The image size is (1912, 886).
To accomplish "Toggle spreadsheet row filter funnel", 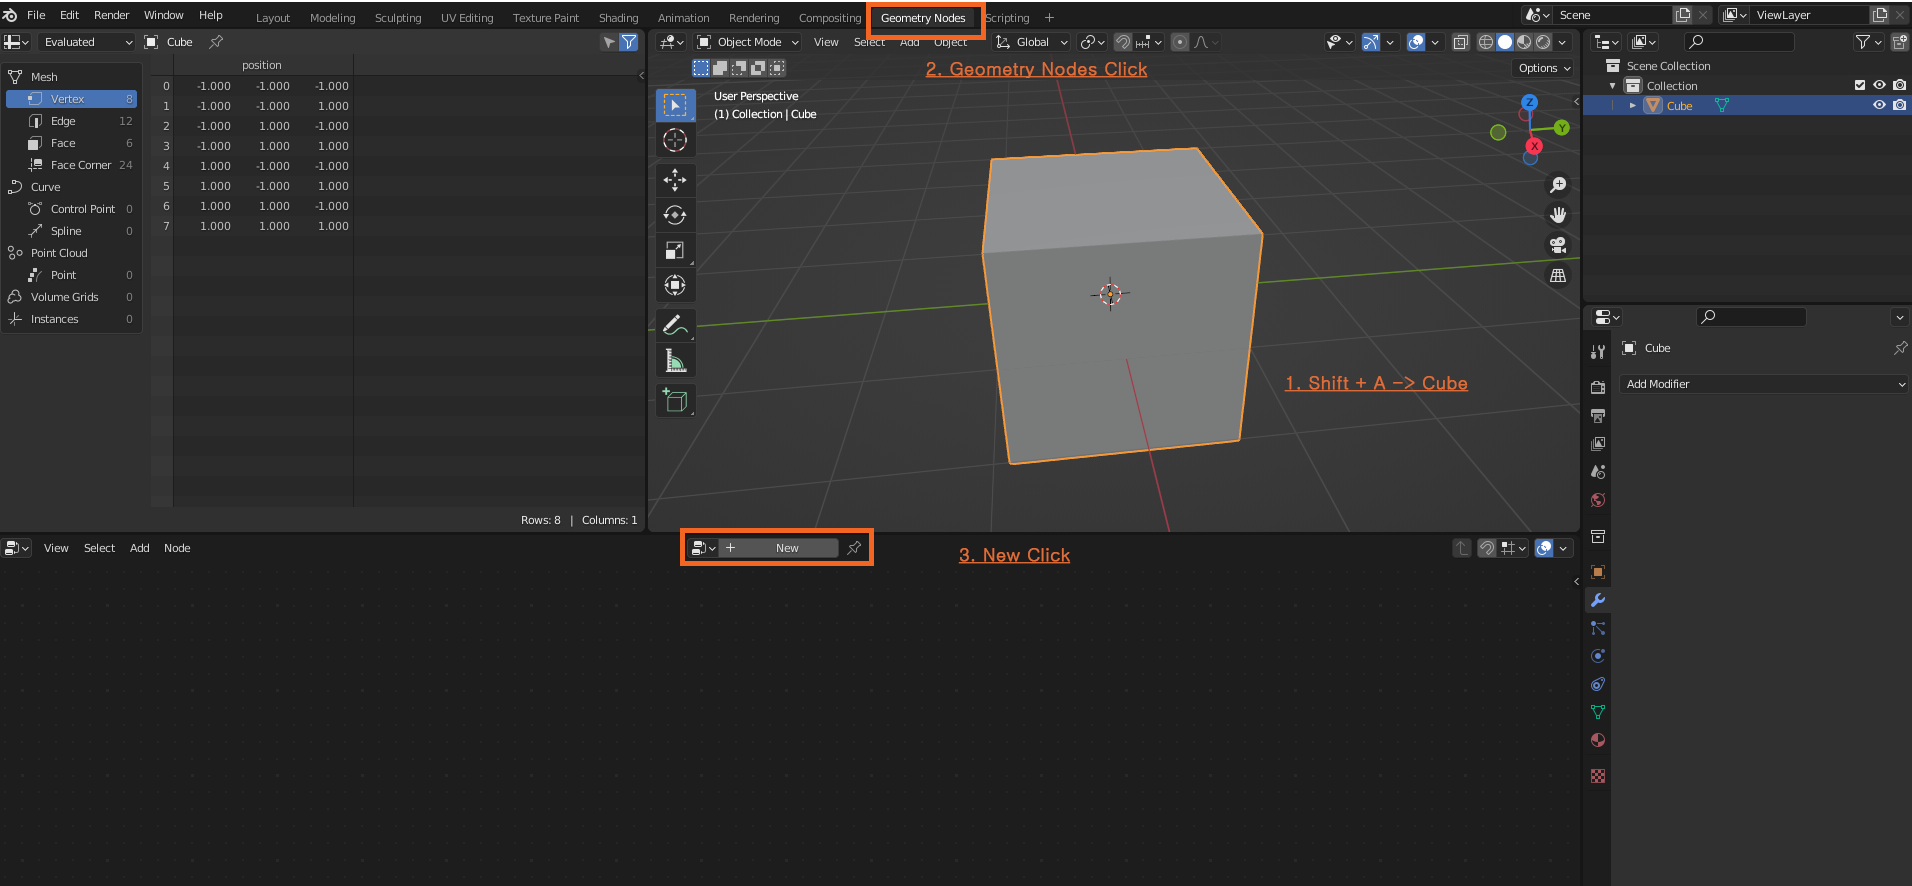I will [629, 42].
